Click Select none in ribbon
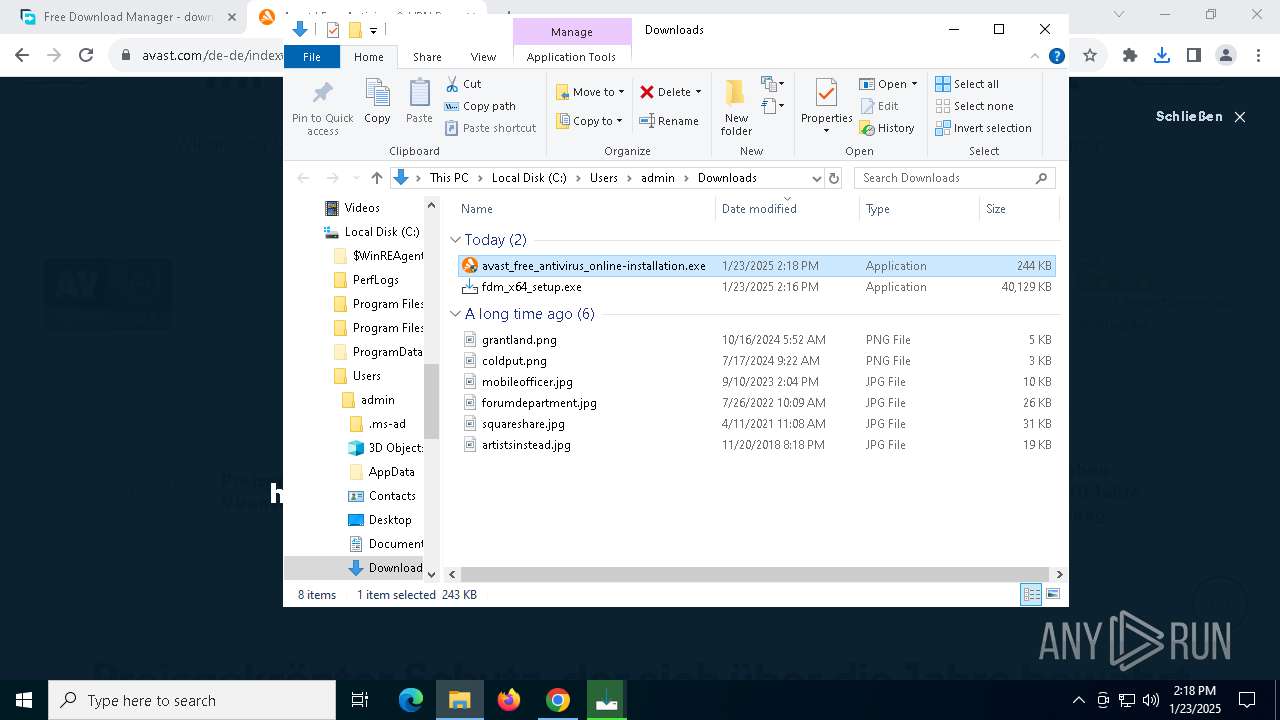1280x720 pixels. (974, 106)
